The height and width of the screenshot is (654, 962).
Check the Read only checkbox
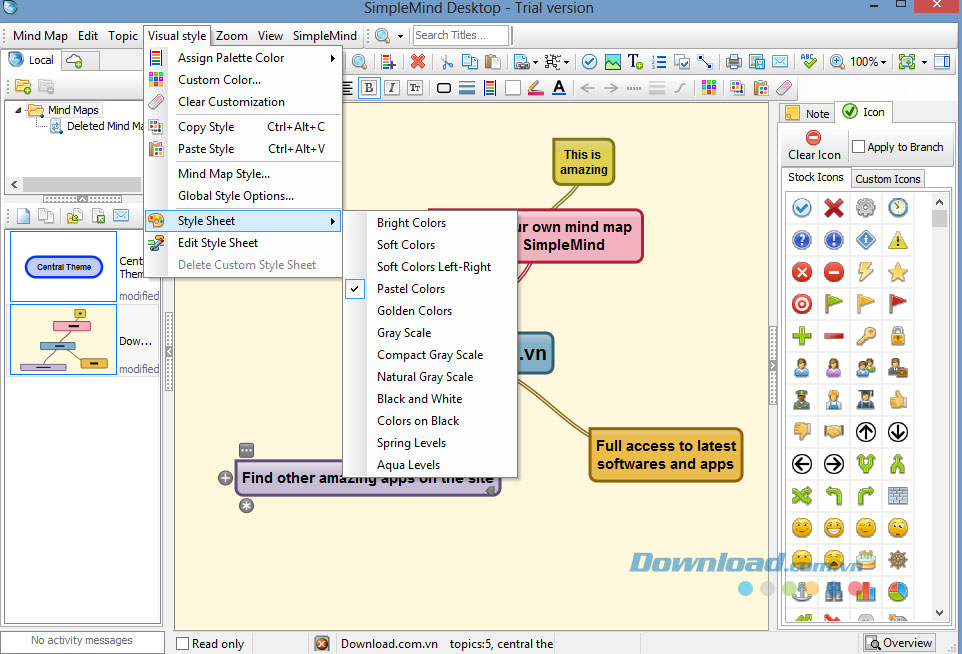[x=182, y=644]
